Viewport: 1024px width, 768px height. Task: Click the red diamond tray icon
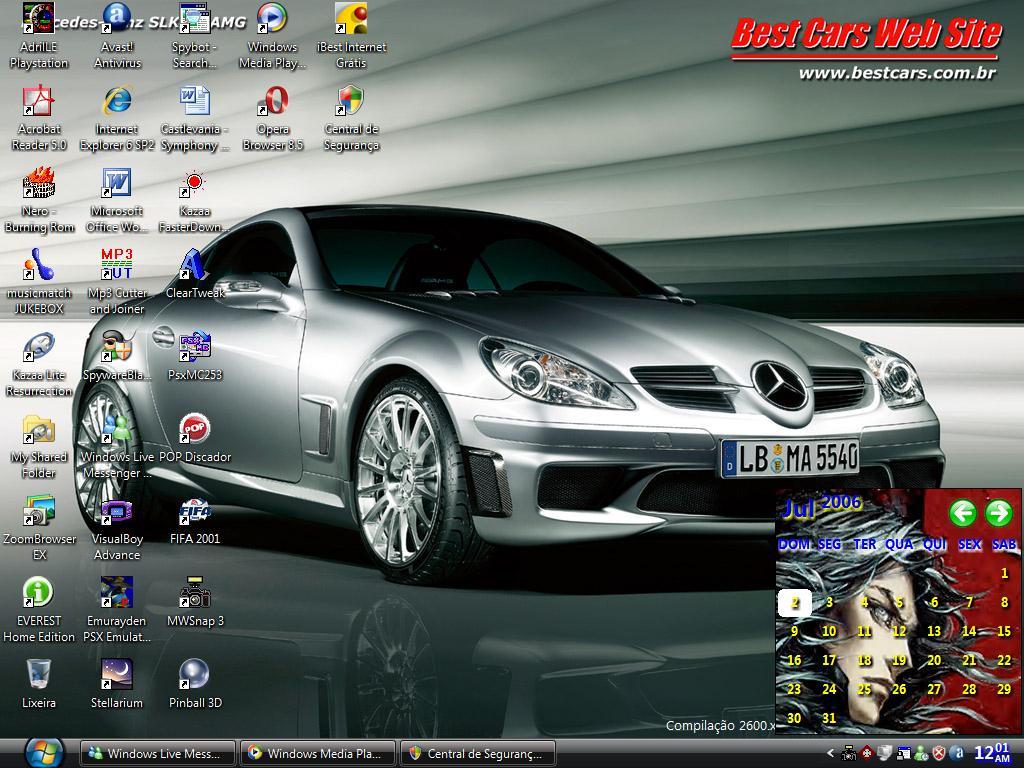coord(867,753)
